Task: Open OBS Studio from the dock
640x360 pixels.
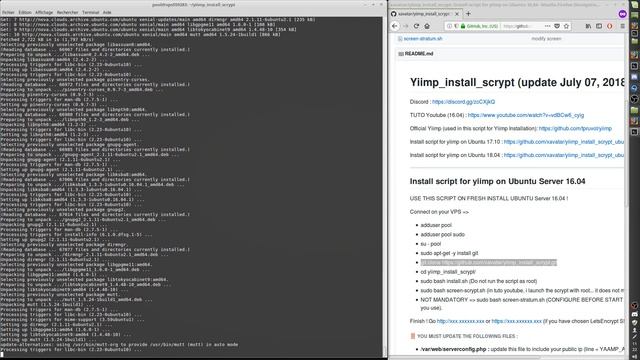Action: tap(634, 98)
